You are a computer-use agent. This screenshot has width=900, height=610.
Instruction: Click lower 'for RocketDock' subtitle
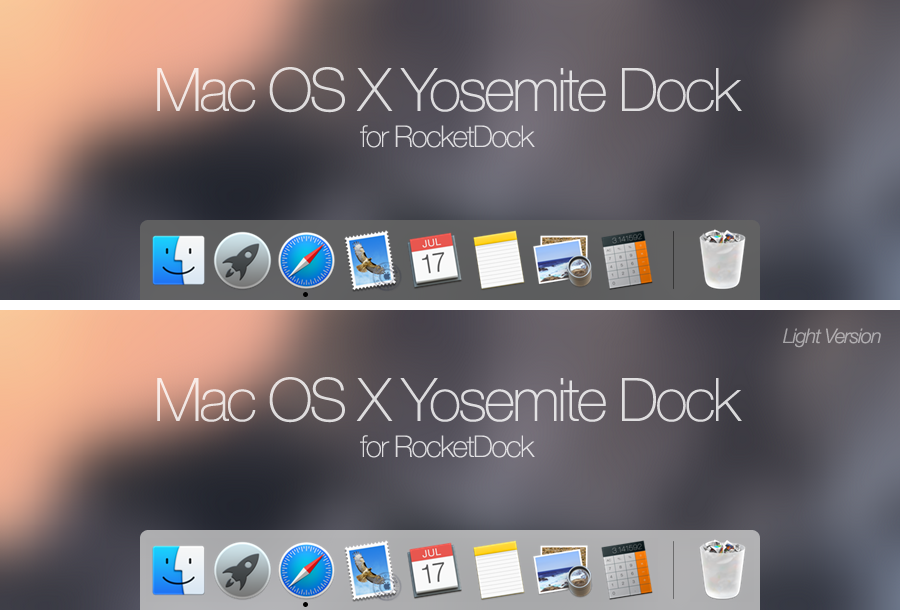[447, 447]
